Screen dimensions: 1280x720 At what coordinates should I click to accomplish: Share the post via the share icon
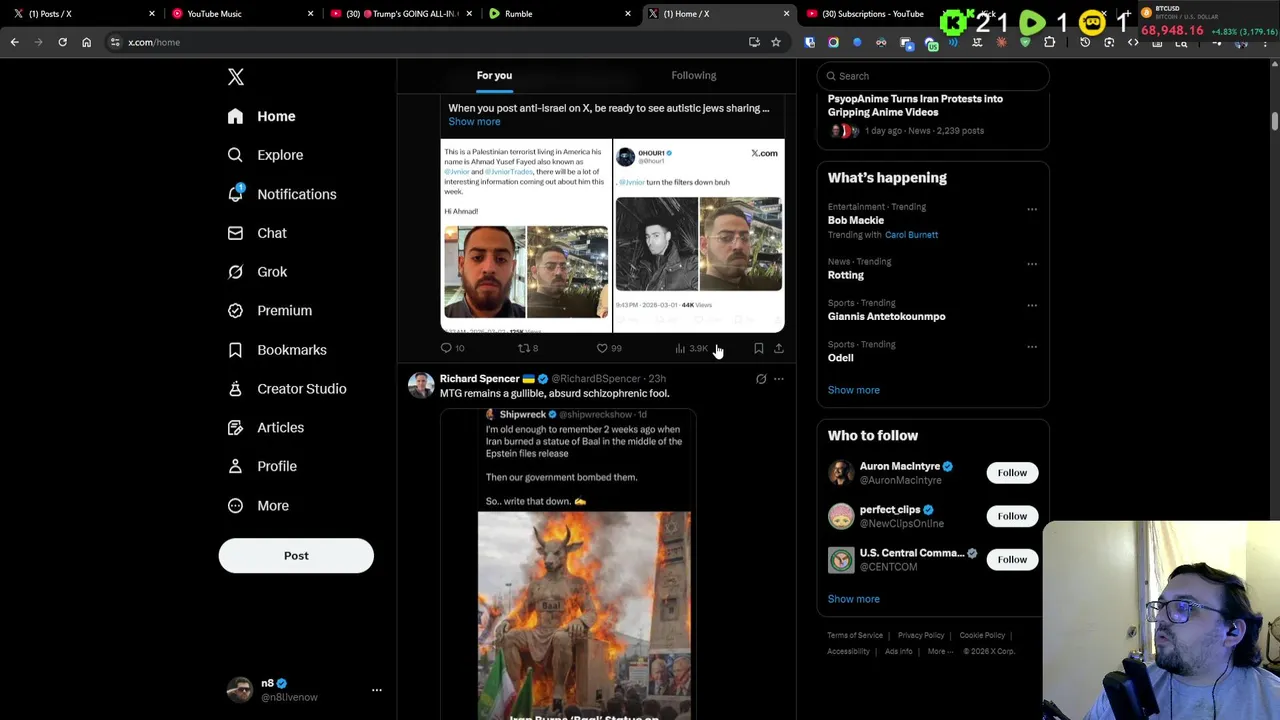779,348
